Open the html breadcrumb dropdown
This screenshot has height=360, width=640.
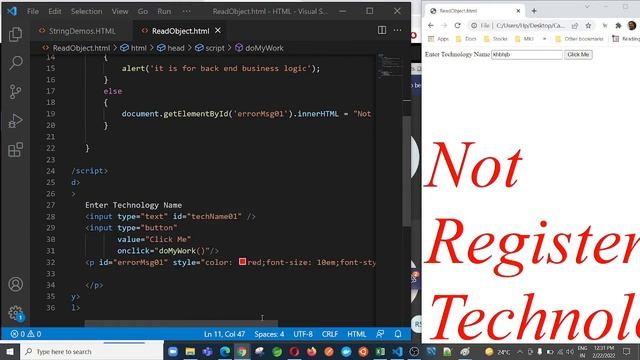[133, 48]
